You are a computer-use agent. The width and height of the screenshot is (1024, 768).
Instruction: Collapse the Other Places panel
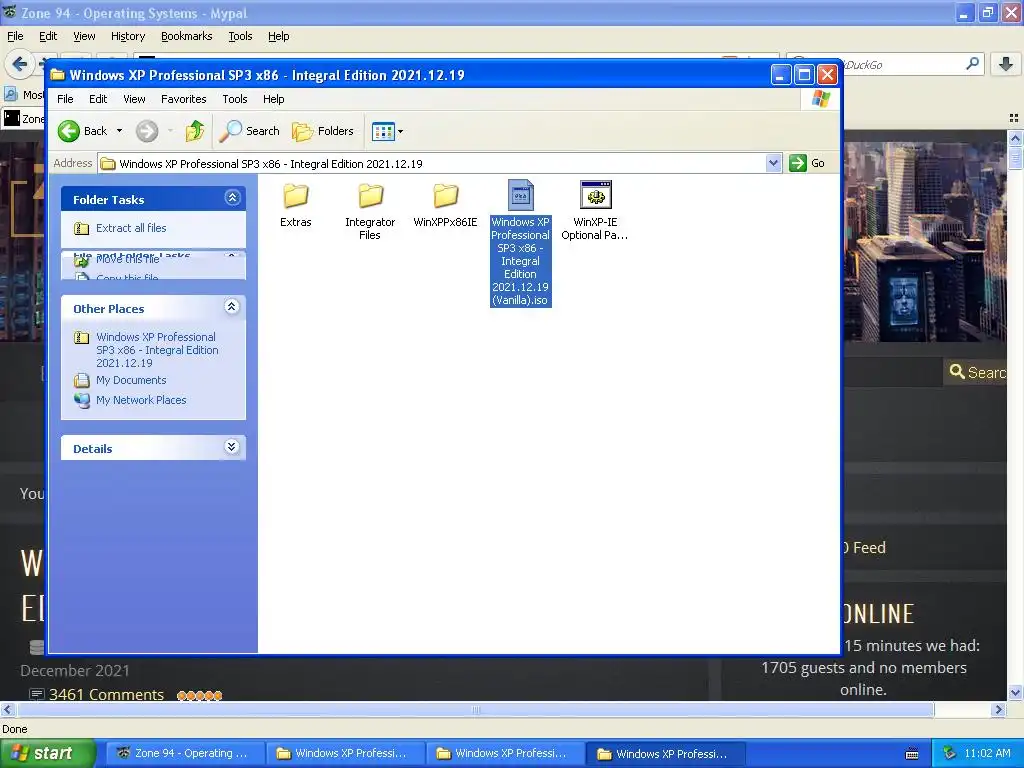pyautogui.click(x=232, y=306)
